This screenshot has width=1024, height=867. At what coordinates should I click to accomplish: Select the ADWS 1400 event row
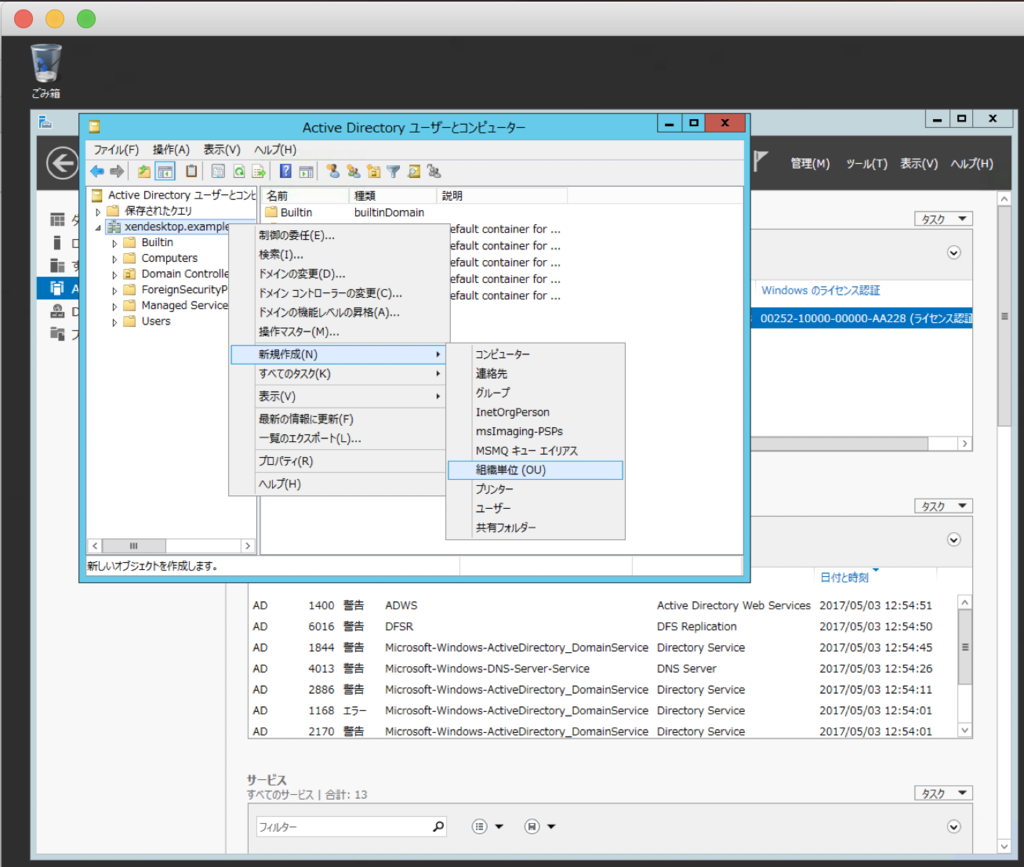tap(601, 606)
